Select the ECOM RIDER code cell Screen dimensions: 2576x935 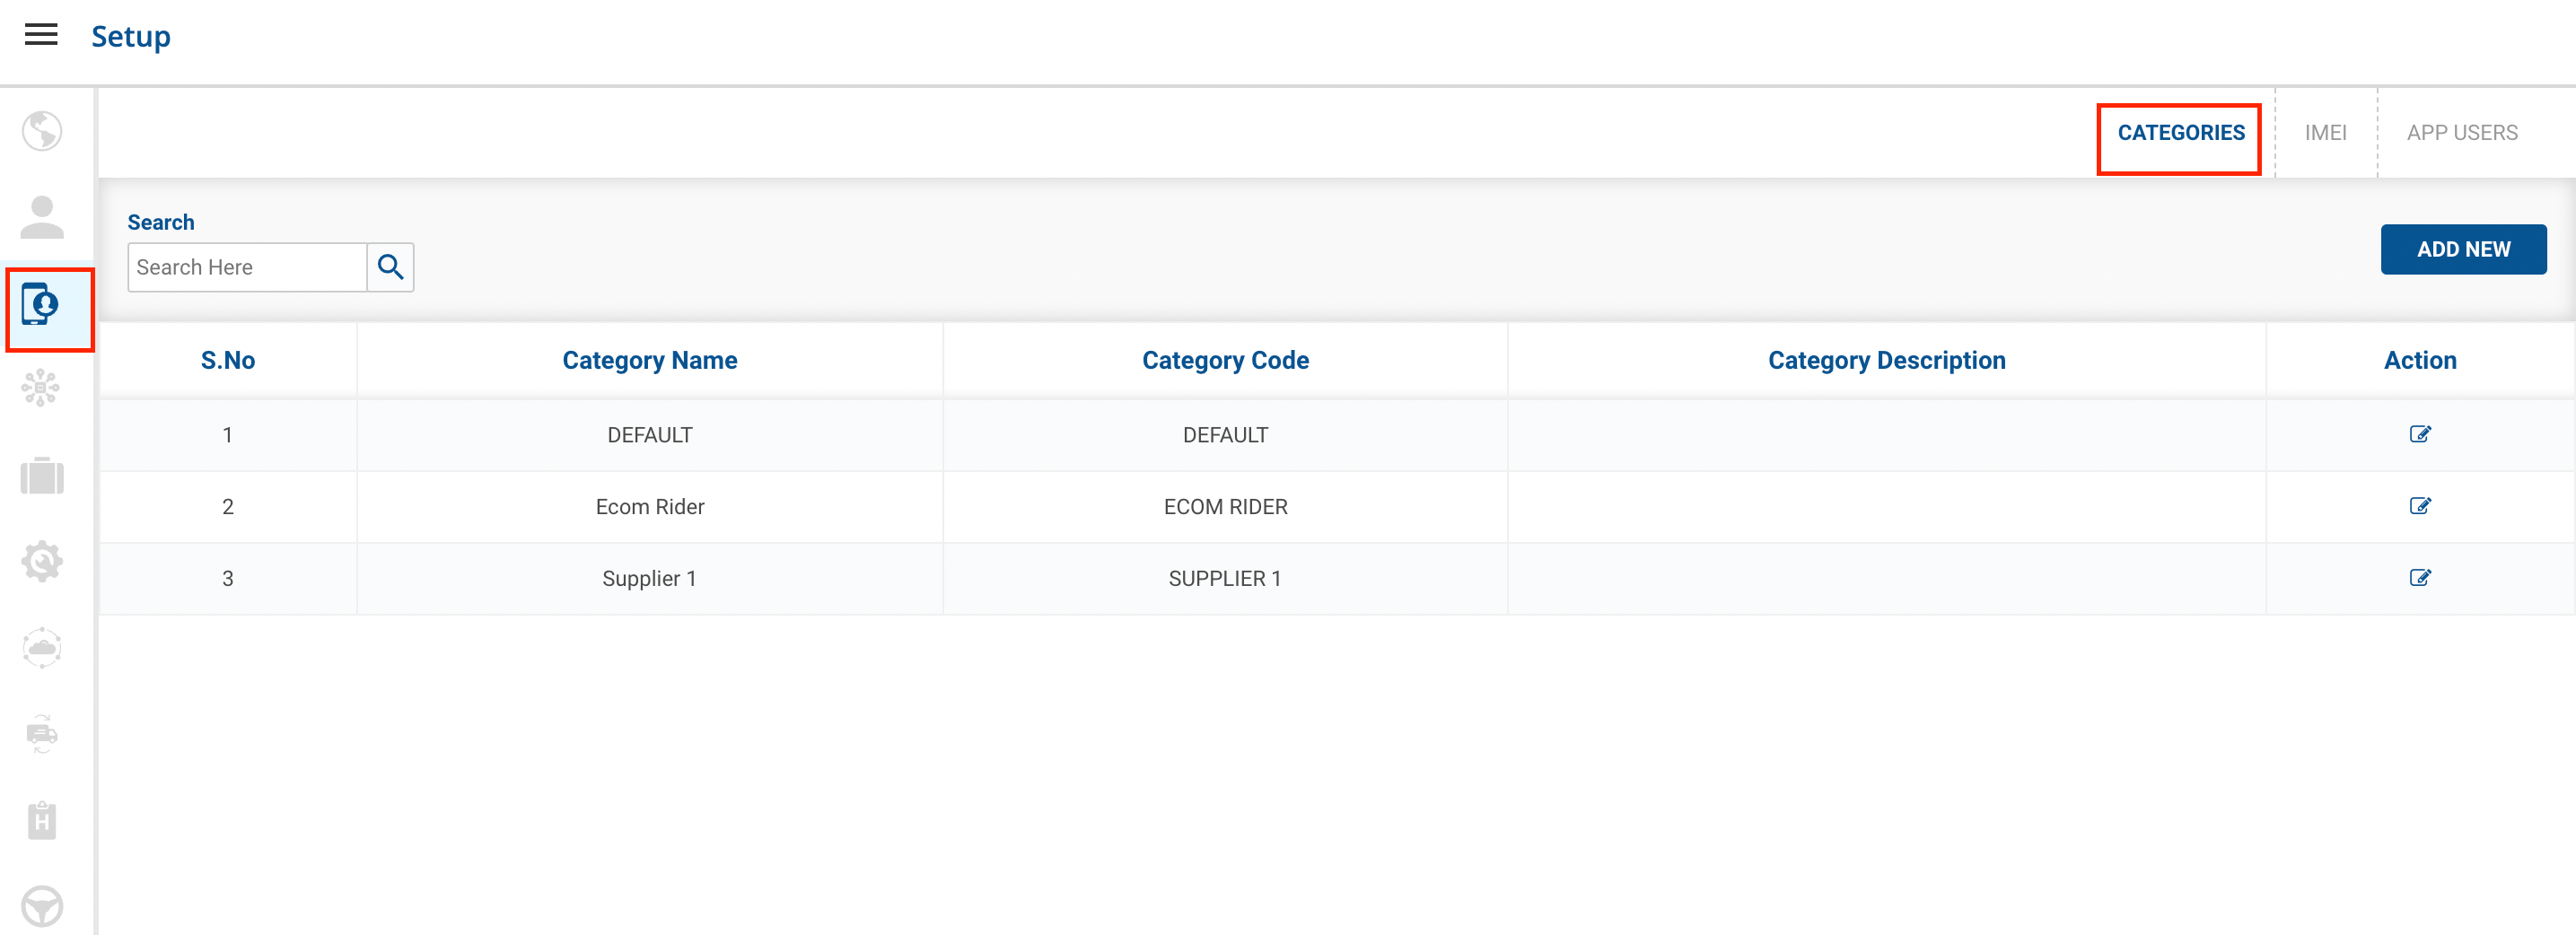[x=1225, y=507]
